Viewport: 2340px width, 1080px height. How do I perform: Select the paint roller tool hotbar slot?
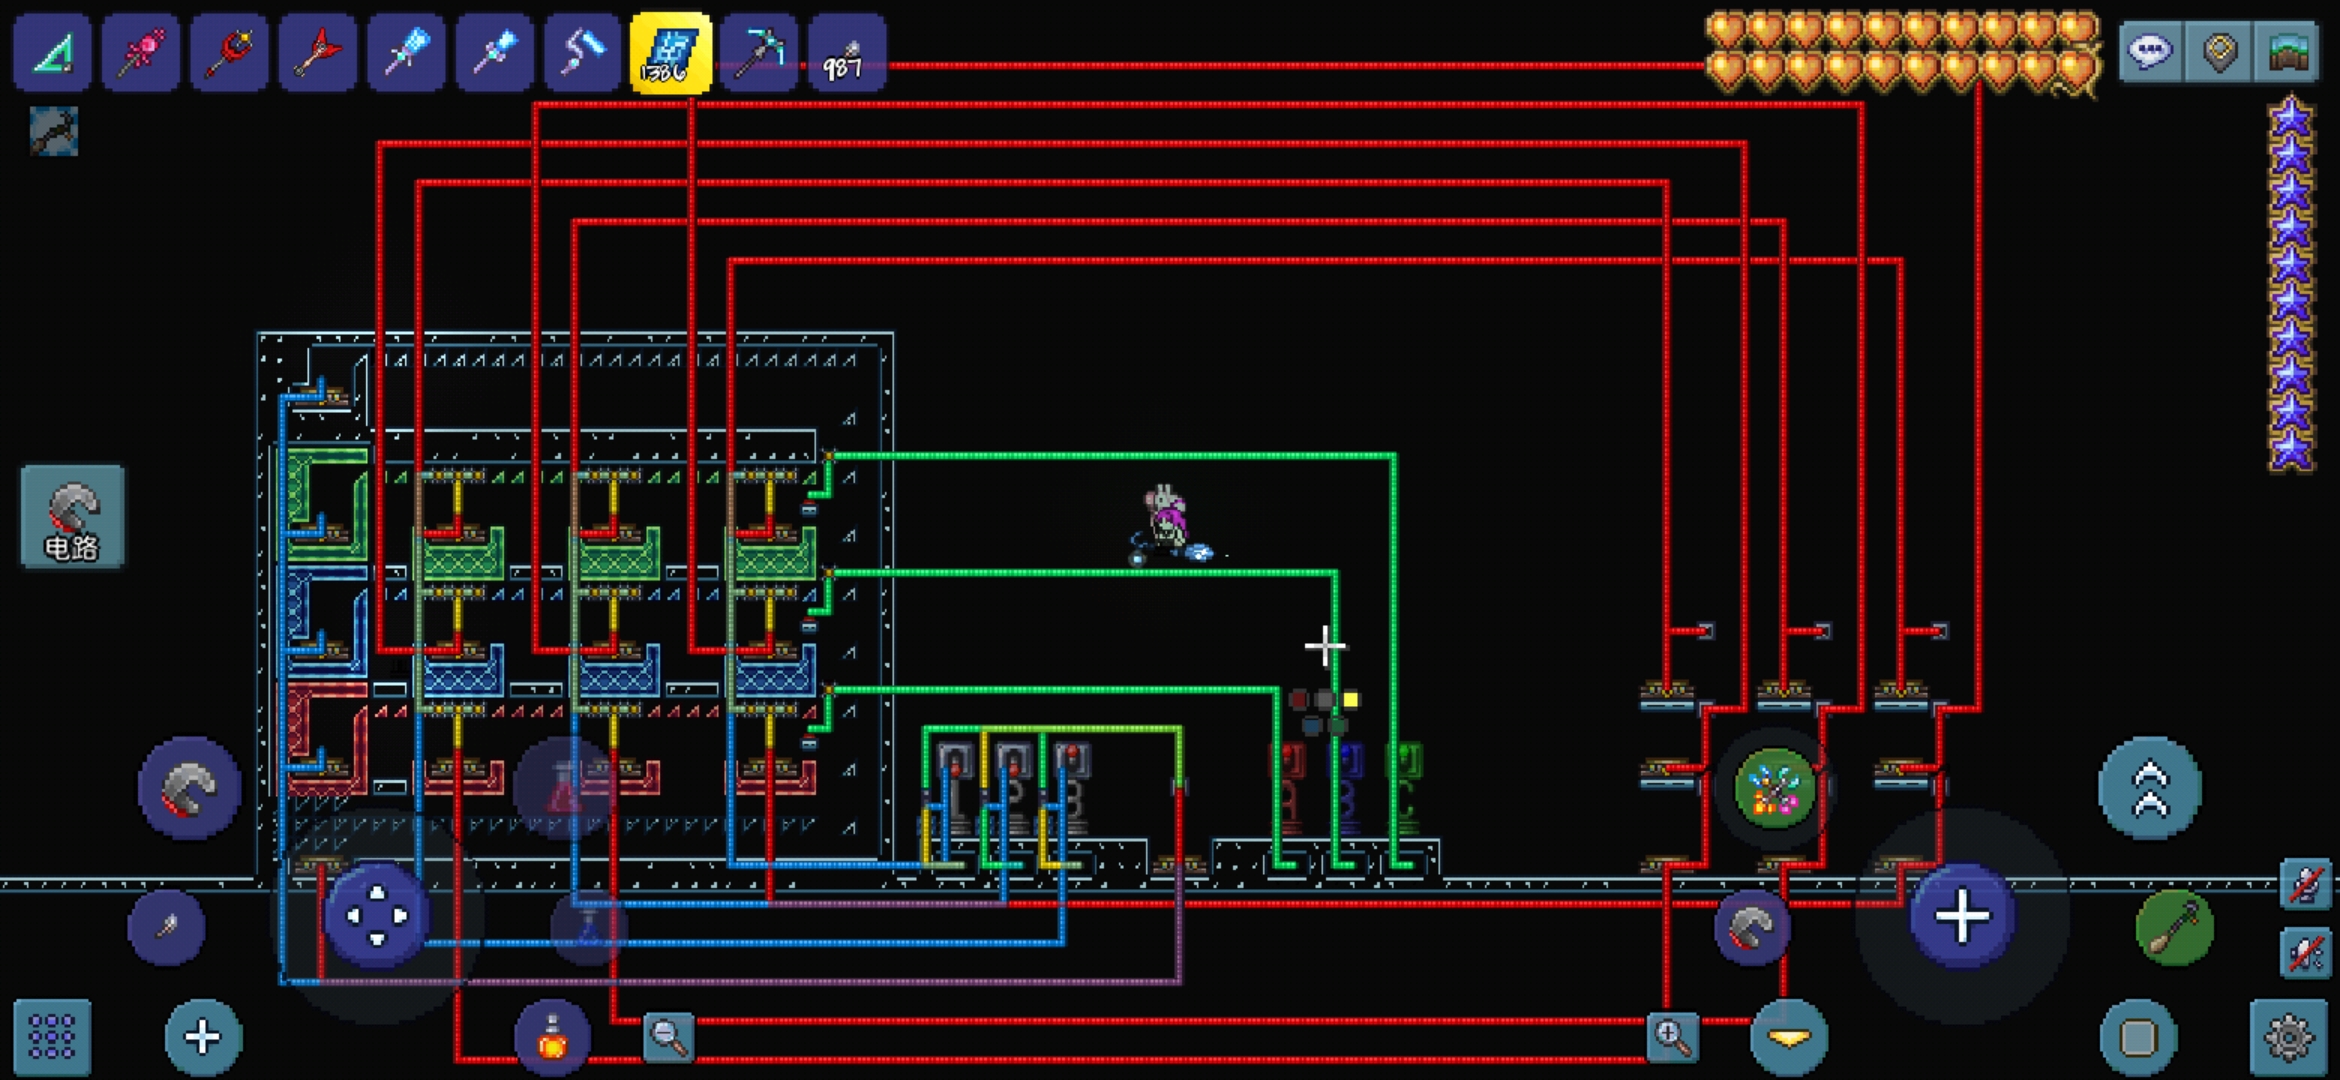(x=583, y=52)
